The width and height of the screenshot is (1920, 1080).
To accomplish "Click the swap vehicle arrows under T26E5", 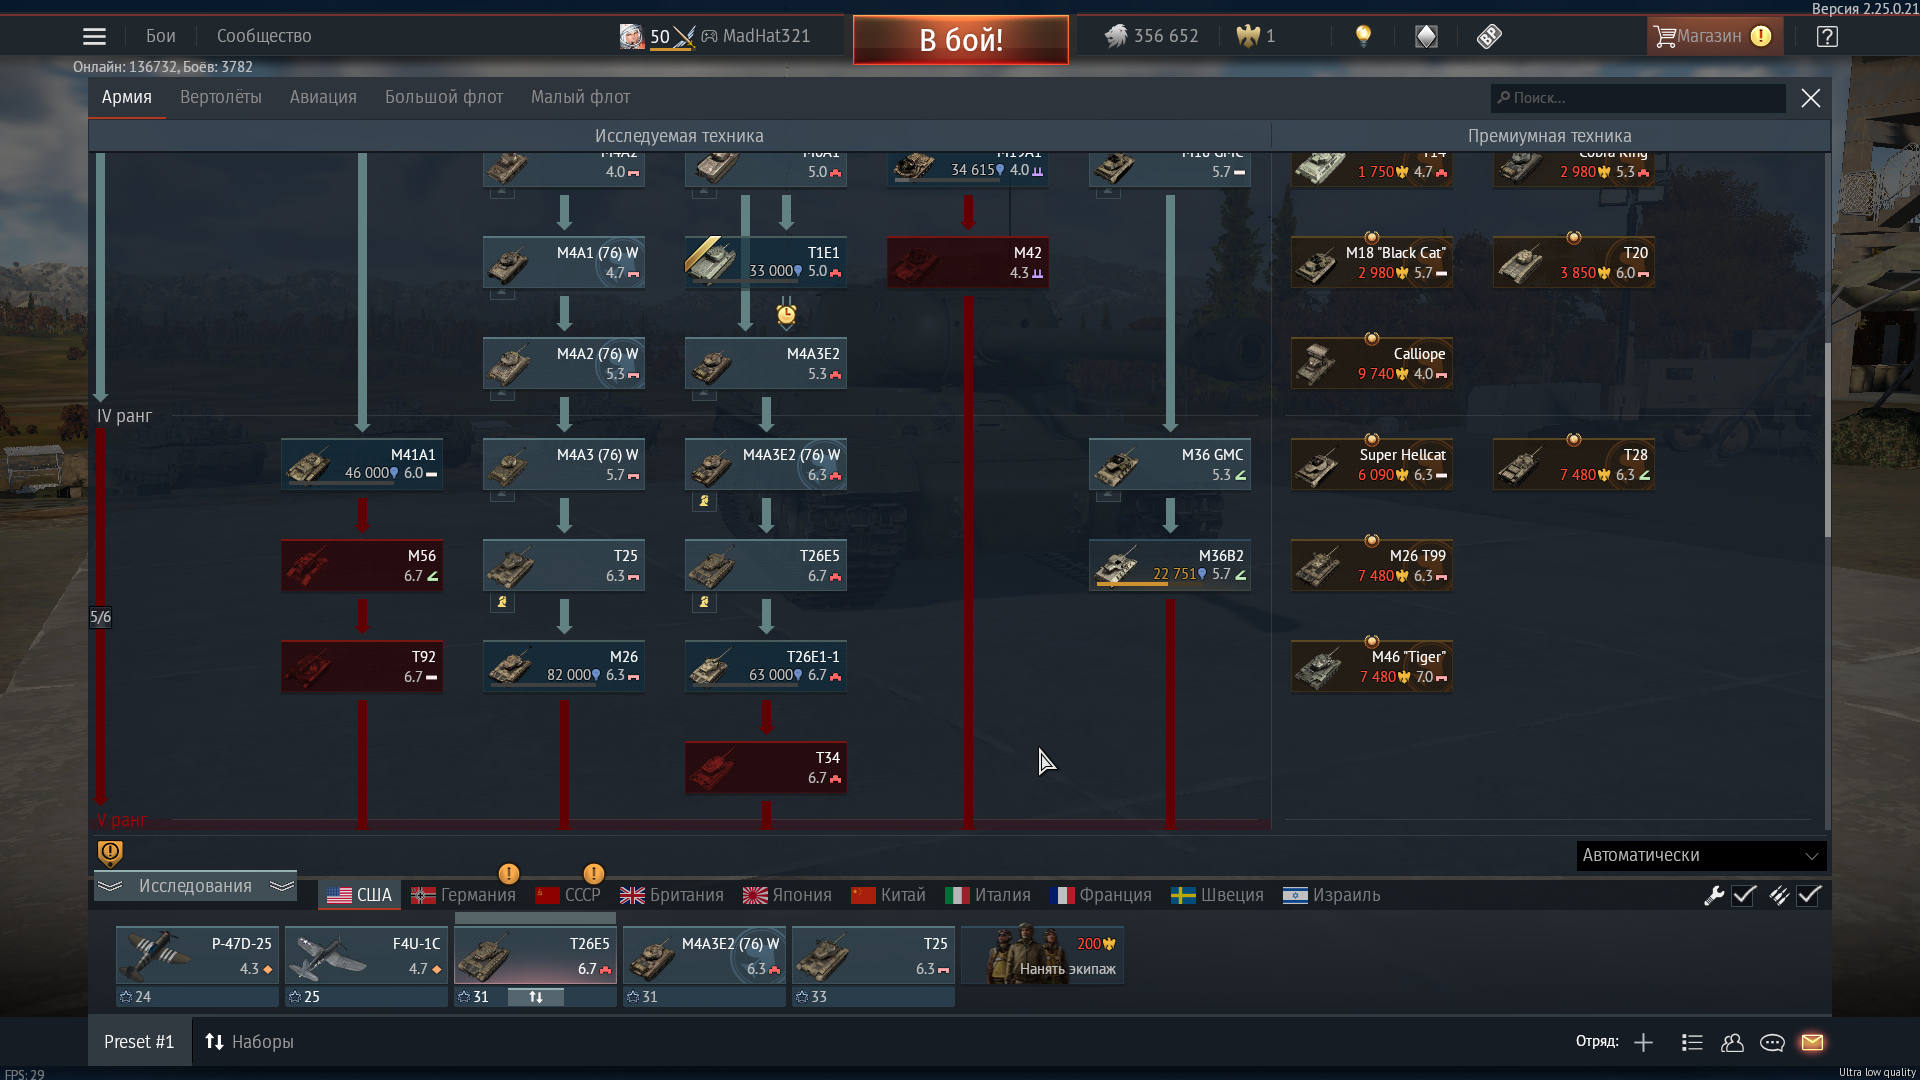I will (x=535, y=997).
